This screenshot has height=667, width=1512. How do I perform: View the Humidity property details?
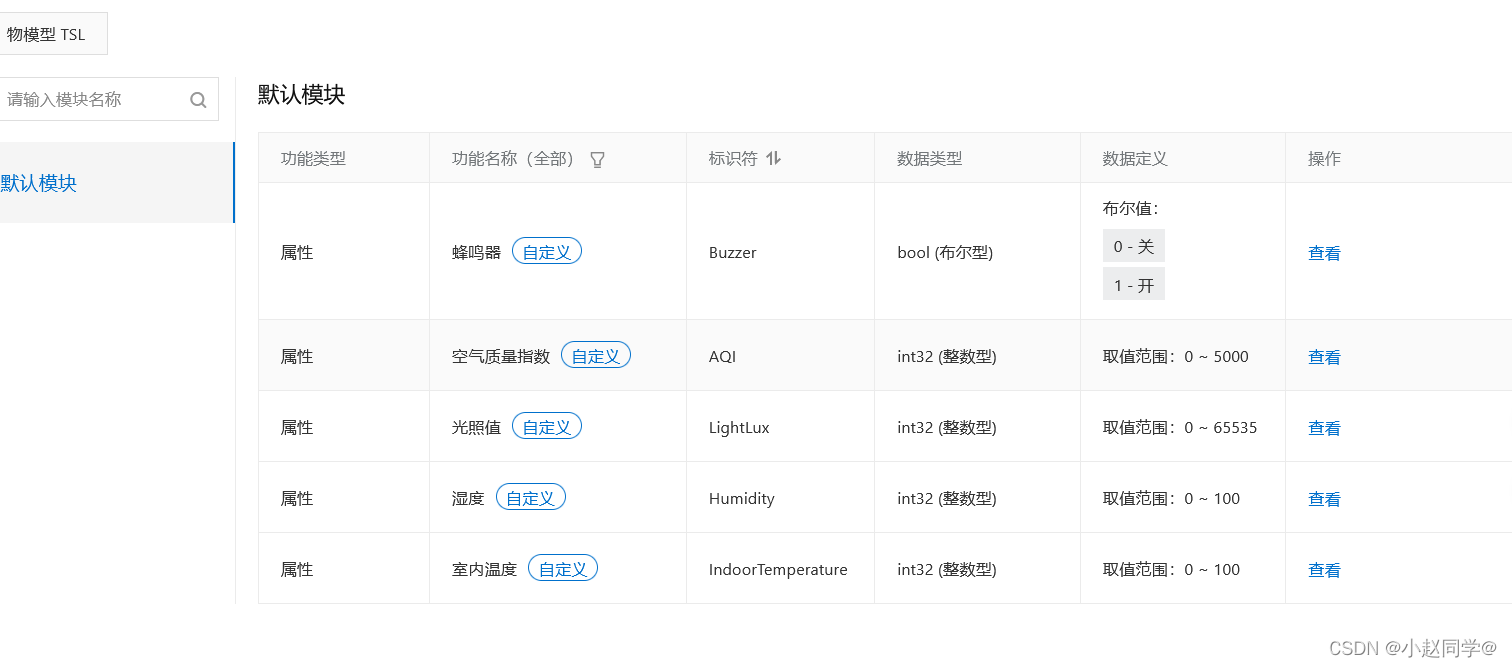click(1323, 498)
